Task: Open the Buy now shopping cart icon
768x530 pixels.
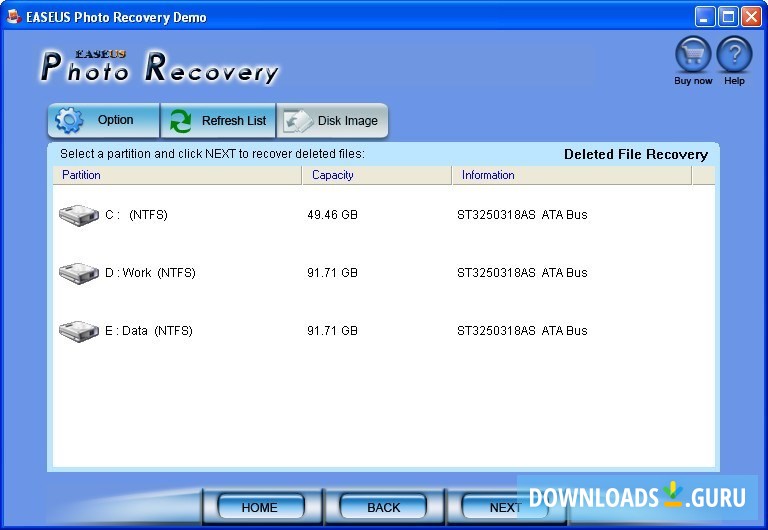Action: point(693,55)
